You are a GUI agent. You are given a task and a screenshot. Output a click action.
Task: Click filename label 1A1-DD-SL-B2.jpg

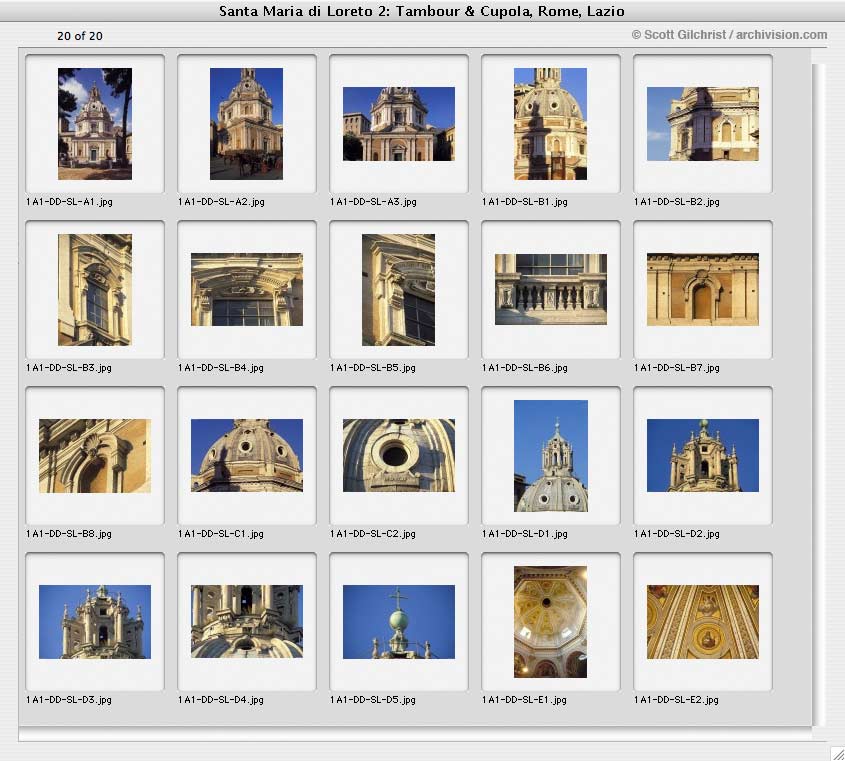[x=677, y=202]
